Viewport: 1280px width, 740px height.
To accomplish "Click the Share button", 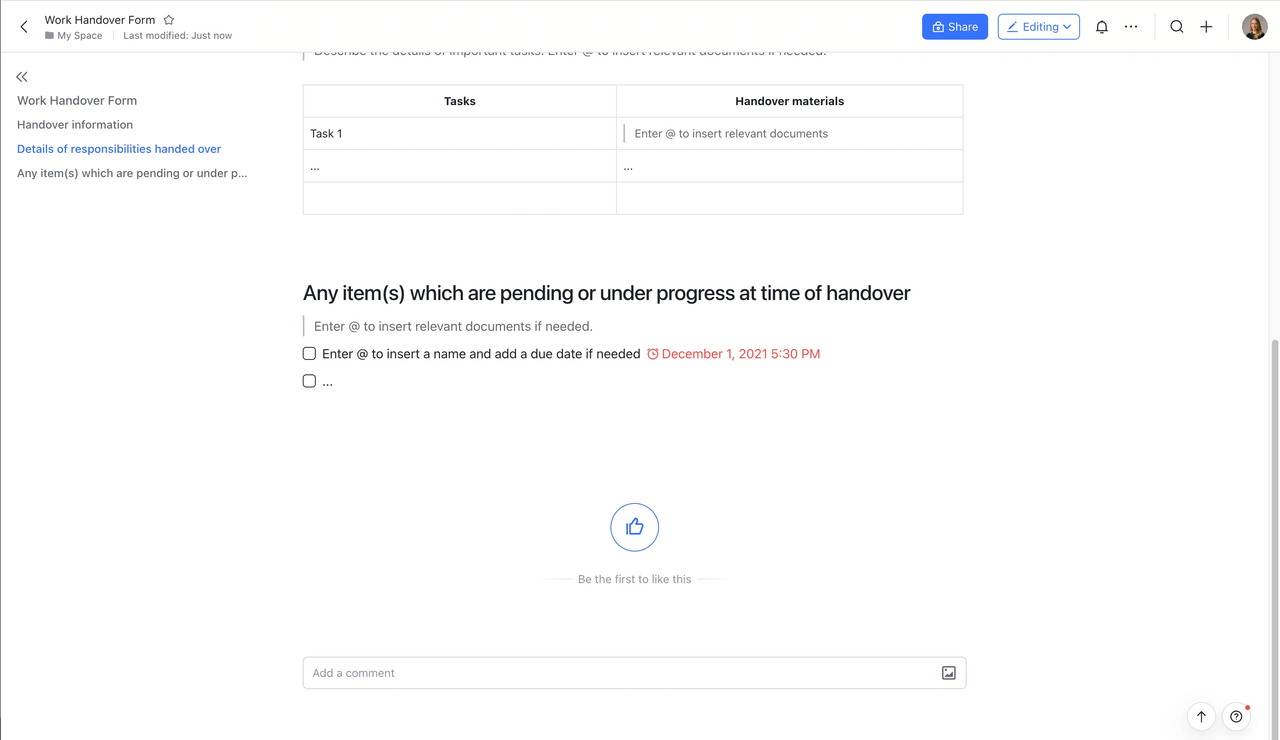I will (x=955, y=27).
